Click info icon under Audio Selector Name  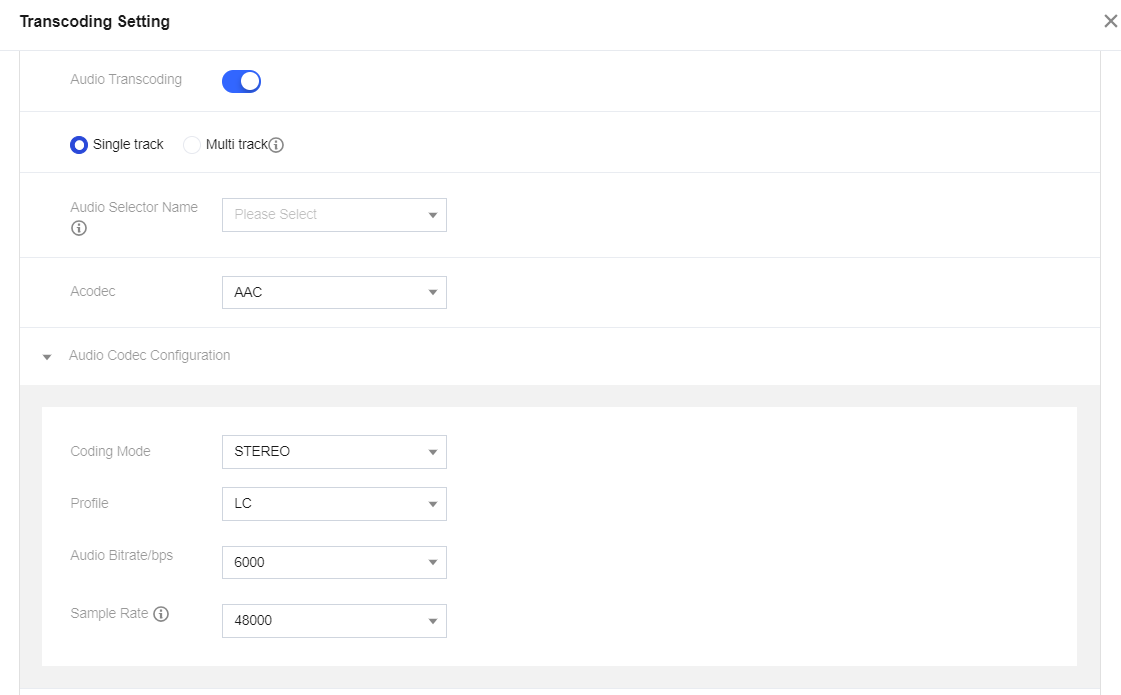click(79, 228)
